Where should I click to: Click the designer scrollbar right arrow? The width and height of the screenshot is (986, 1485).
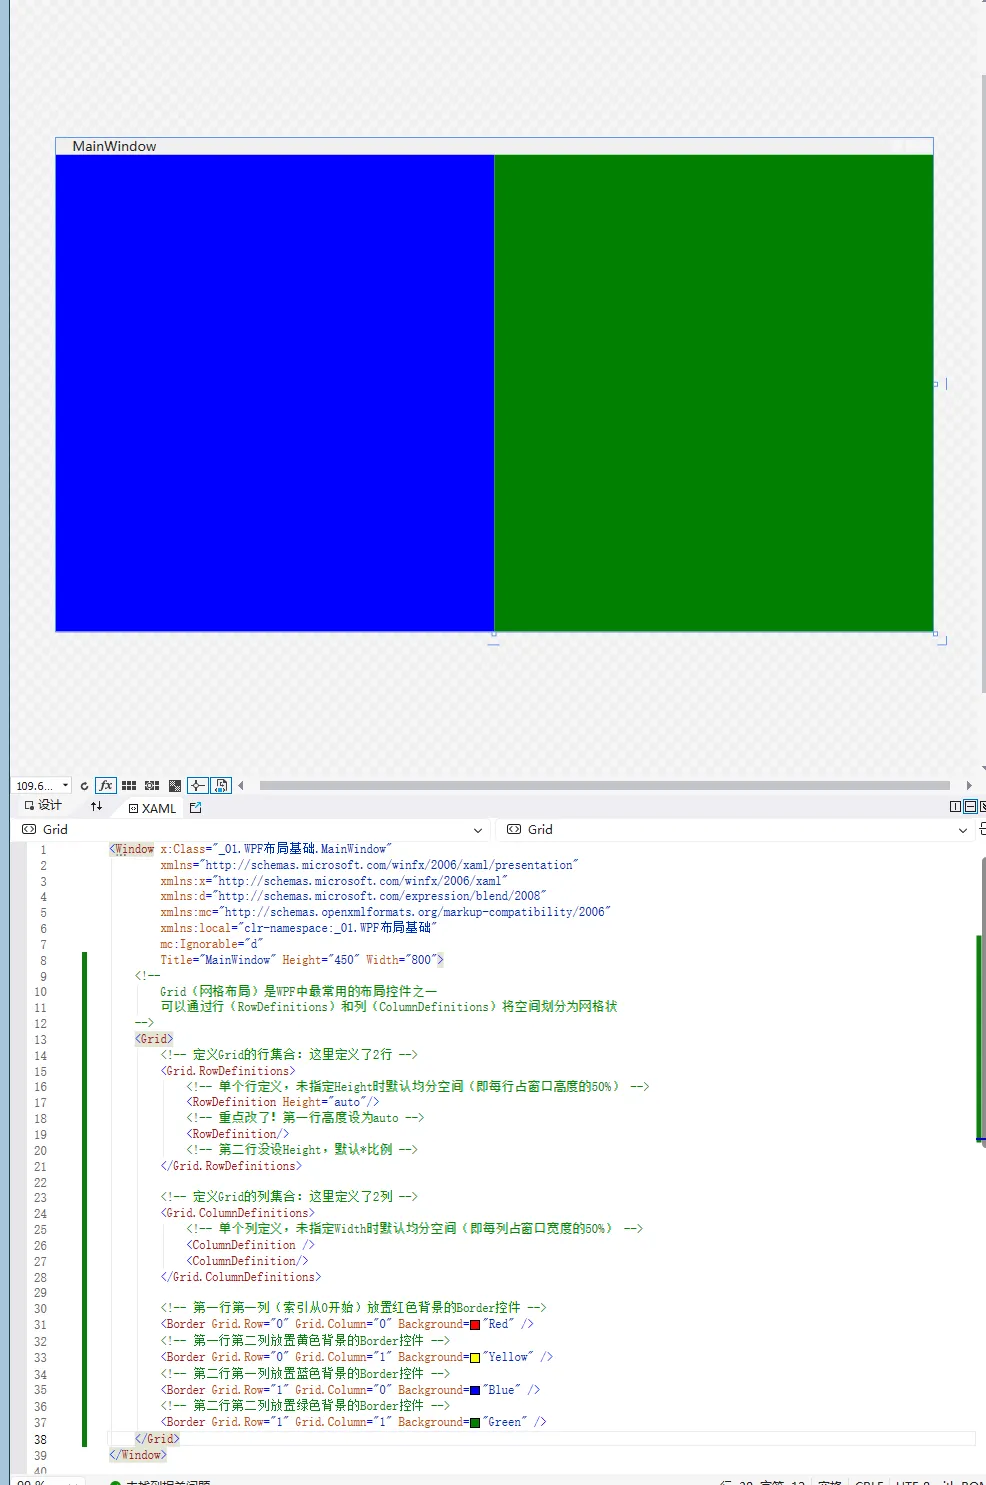[x=968, y=786]
